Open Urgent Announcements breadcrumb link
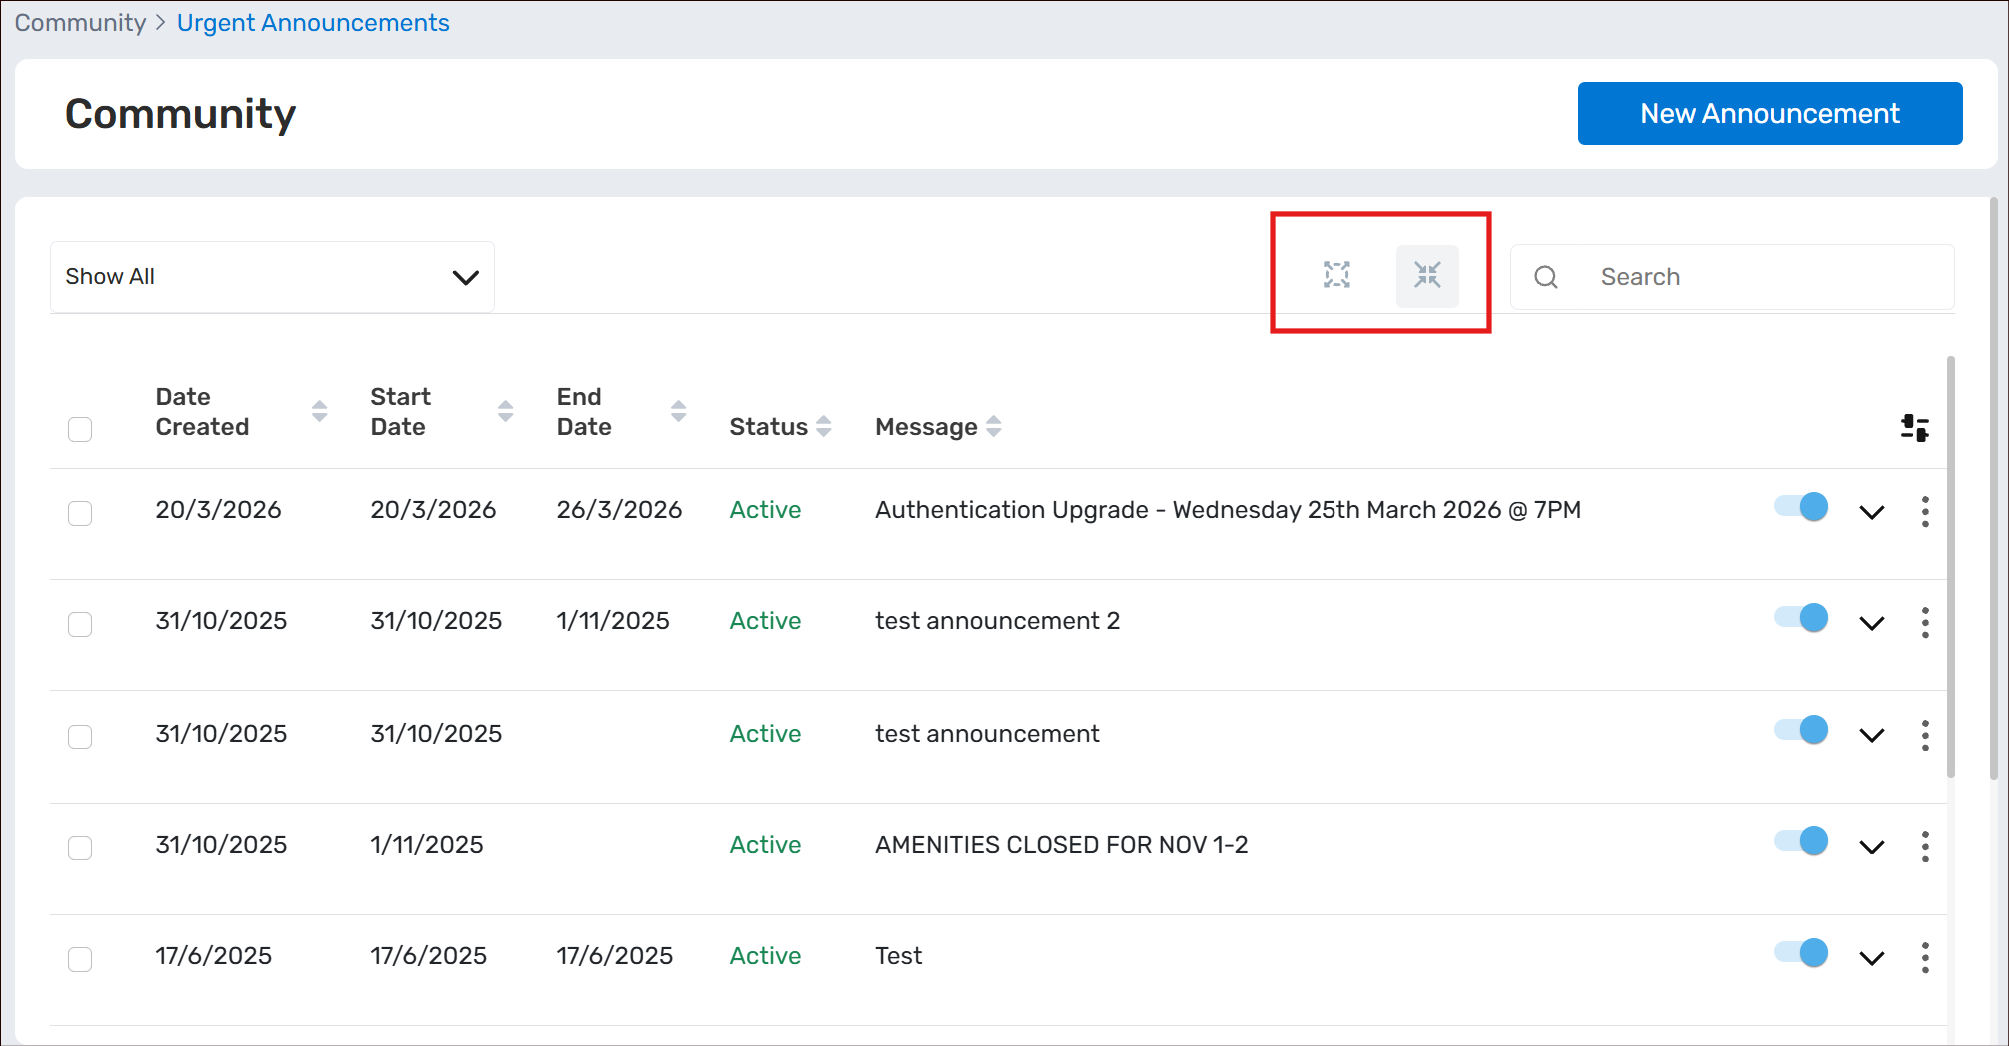This screenshot has height=1046, width=2009. [x=313, y=23]
